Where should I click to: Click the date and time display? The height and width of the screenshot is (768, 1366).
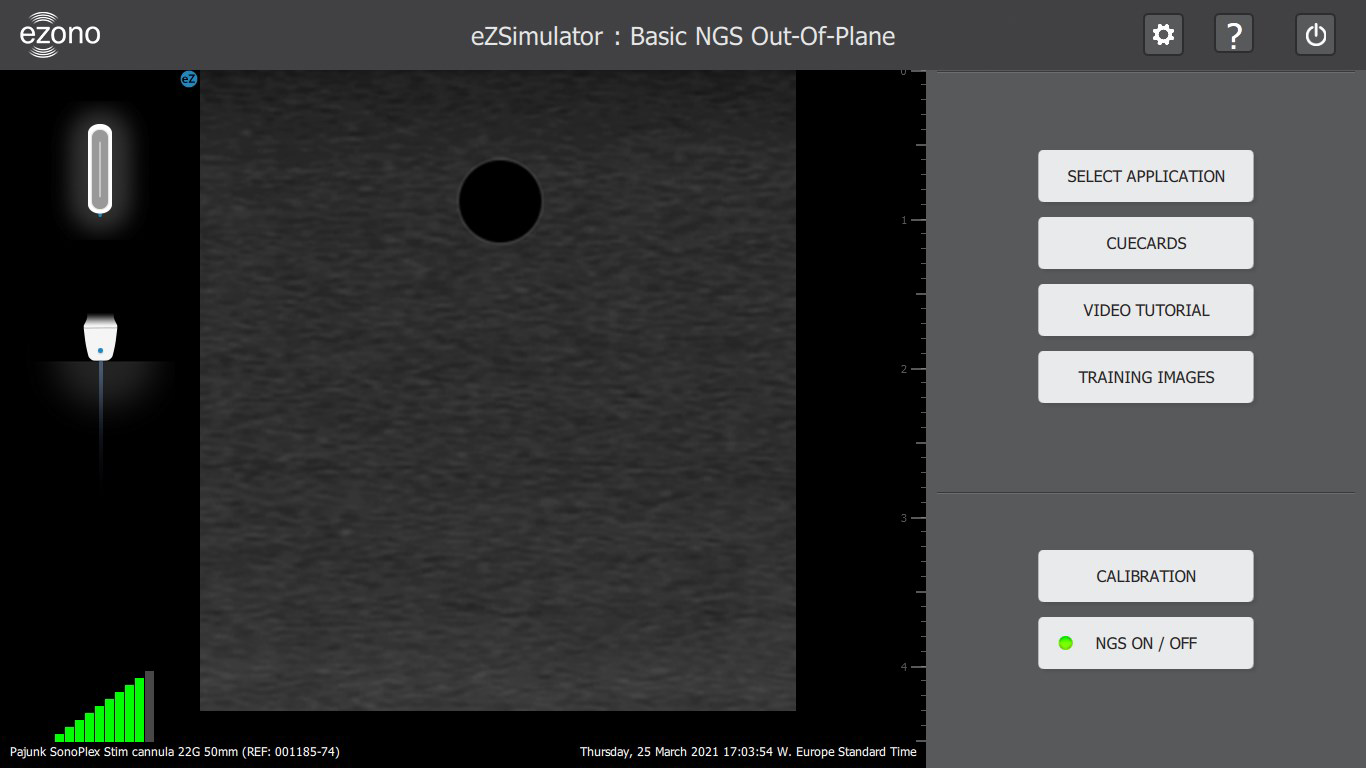coord(748,751)
